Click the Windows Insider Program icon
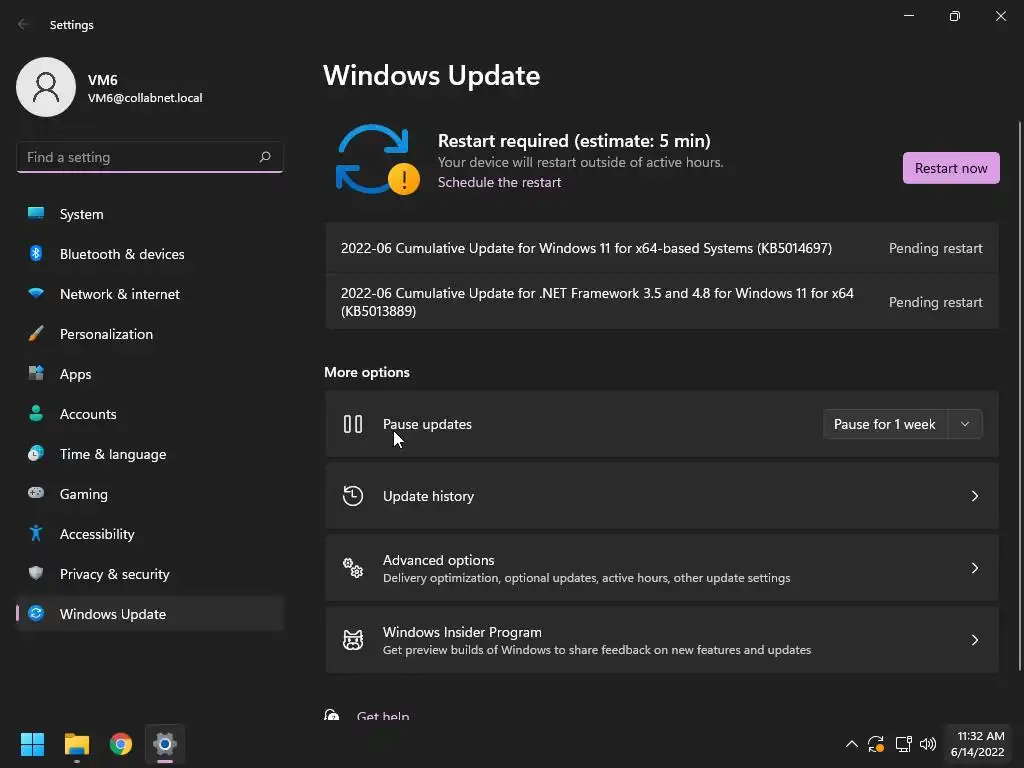 click(353, 640)
